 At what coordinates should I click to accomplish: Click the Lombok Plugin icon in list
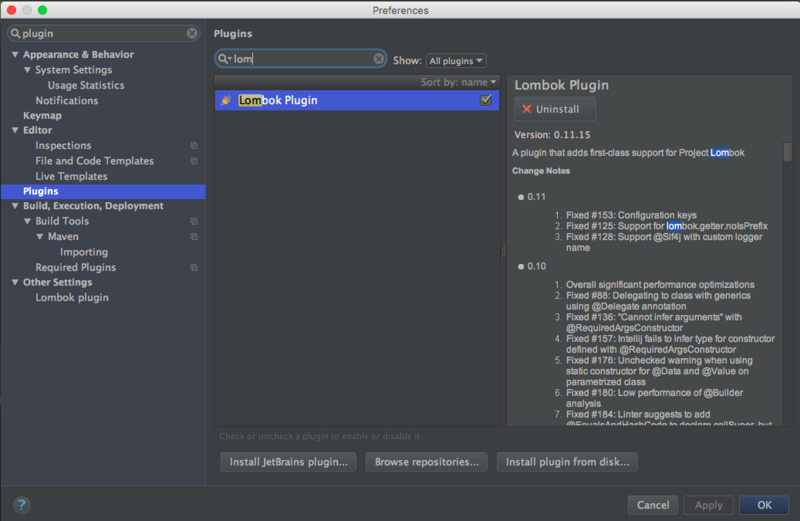(x=226, y=100)
